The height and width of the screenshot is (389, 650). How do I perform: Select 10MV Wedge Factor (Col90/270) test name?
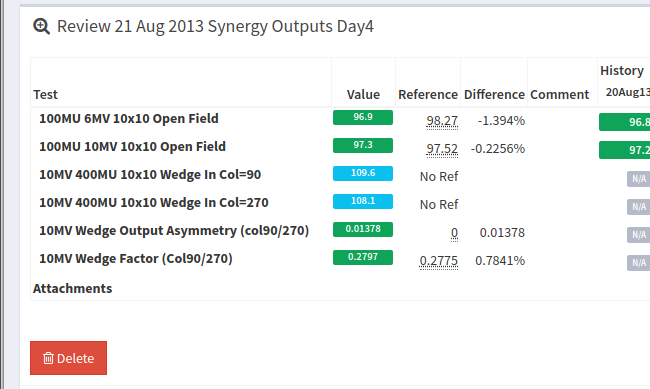point(136,259)
